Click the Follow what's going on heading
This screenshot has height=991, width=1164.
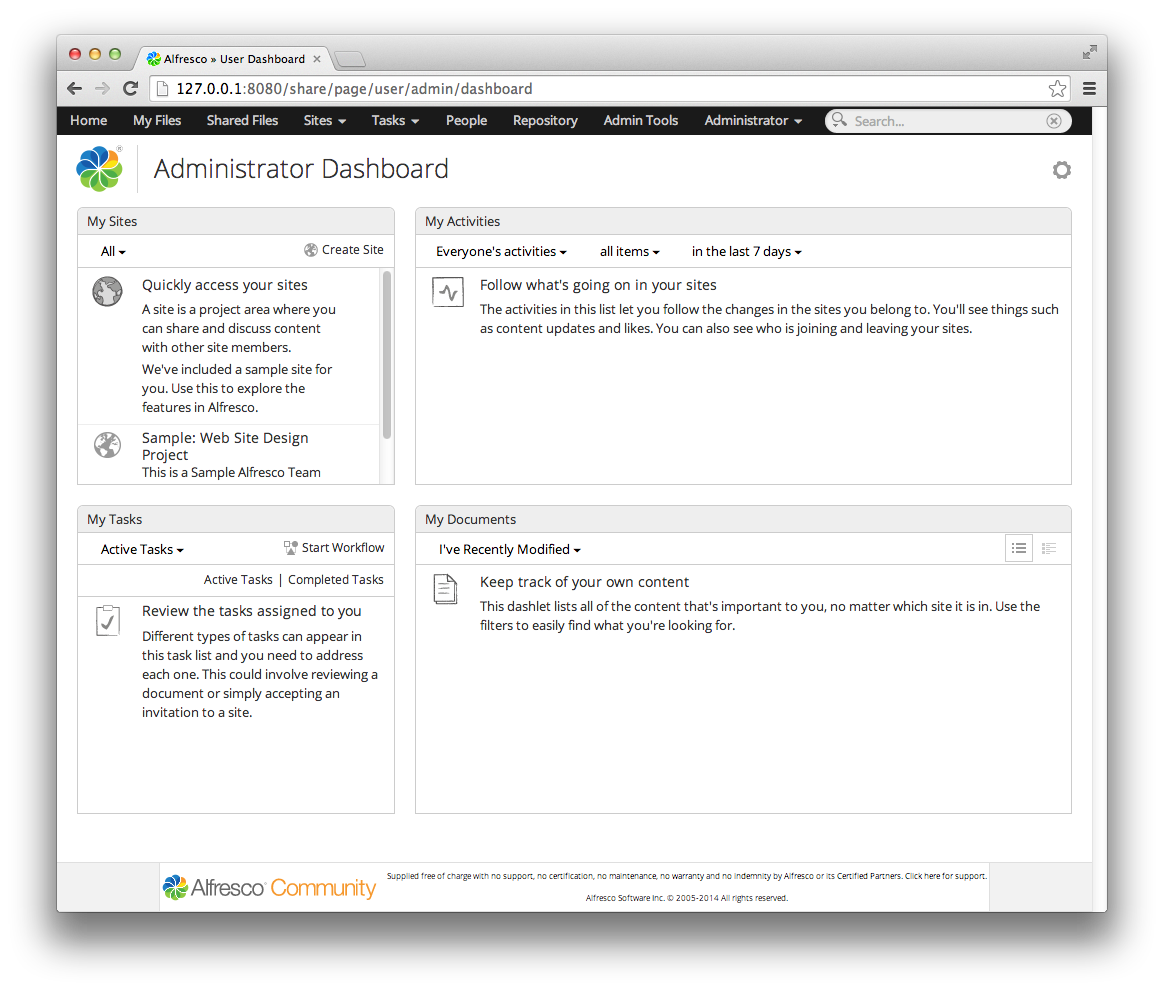(x=598, y=285)
